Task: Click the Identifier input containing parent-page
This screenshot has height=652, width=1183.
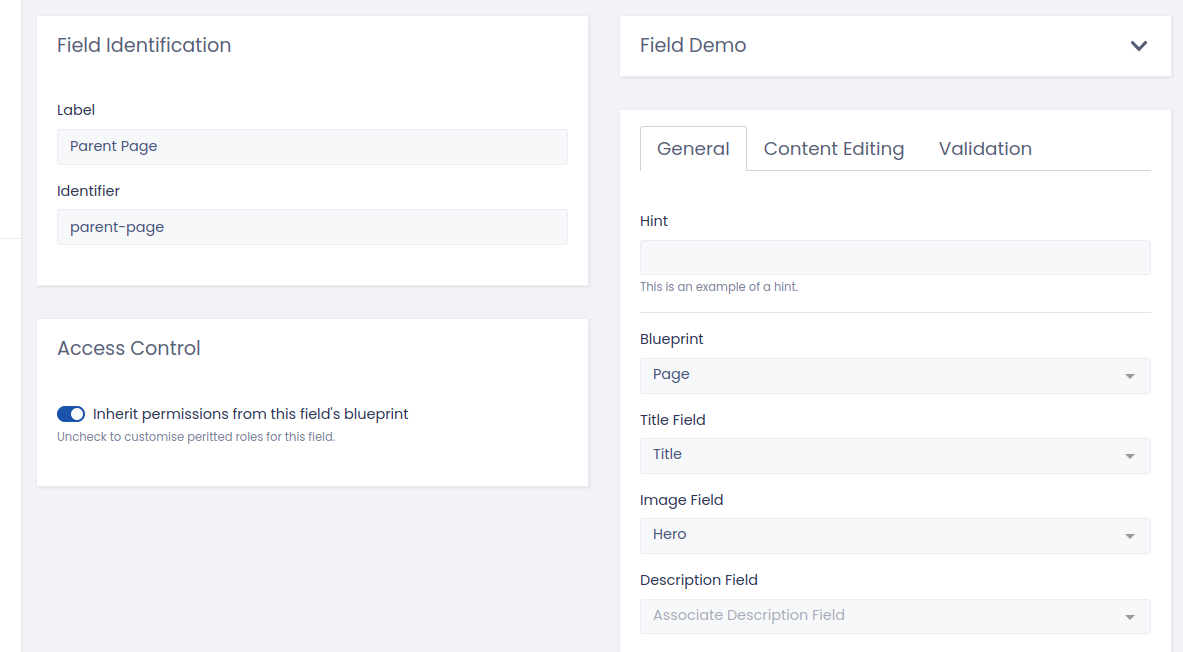Action: (x=312, y=227)
